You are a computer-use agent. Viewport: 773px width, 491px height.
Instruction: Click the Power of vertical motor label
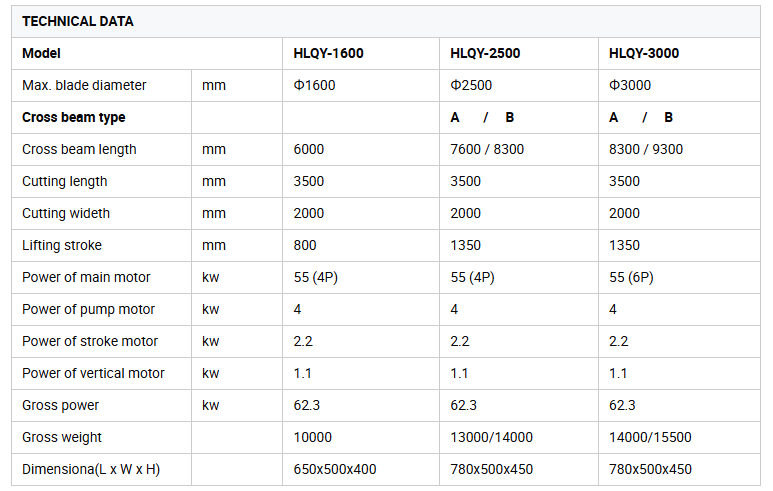(93, 373)
